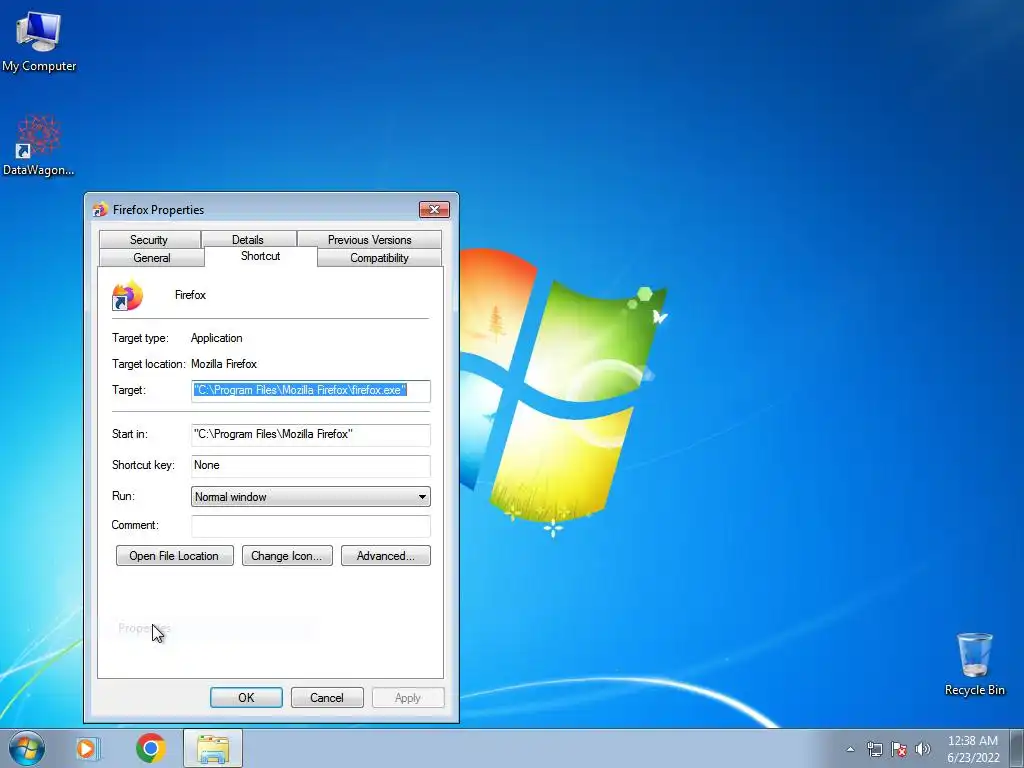Cancel the Firefox Properties dialog
The image size is (1024, 768).
(x=327, y=697)
